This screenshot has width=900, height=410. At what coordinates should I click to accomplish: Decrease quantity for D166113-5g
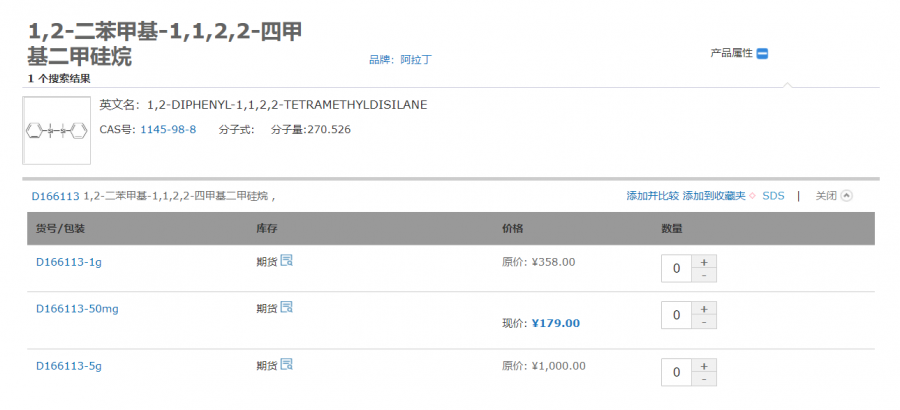click(703, 378)
